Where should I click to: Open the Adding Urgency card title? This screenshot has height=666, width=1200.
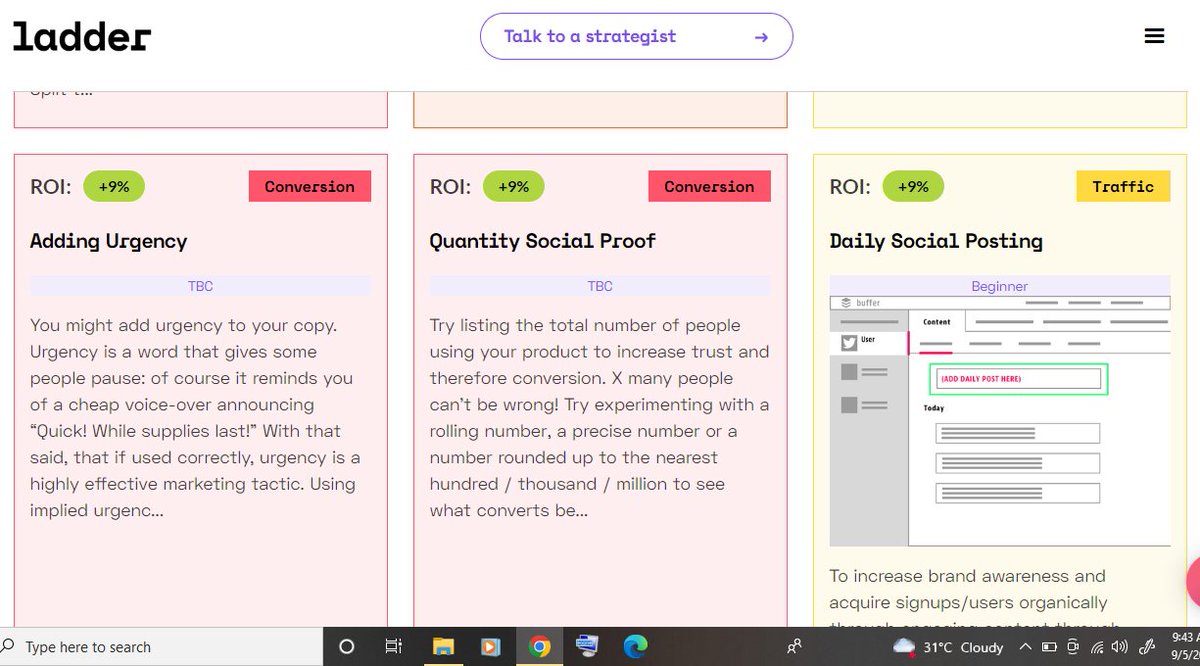(x=108, y=241)
